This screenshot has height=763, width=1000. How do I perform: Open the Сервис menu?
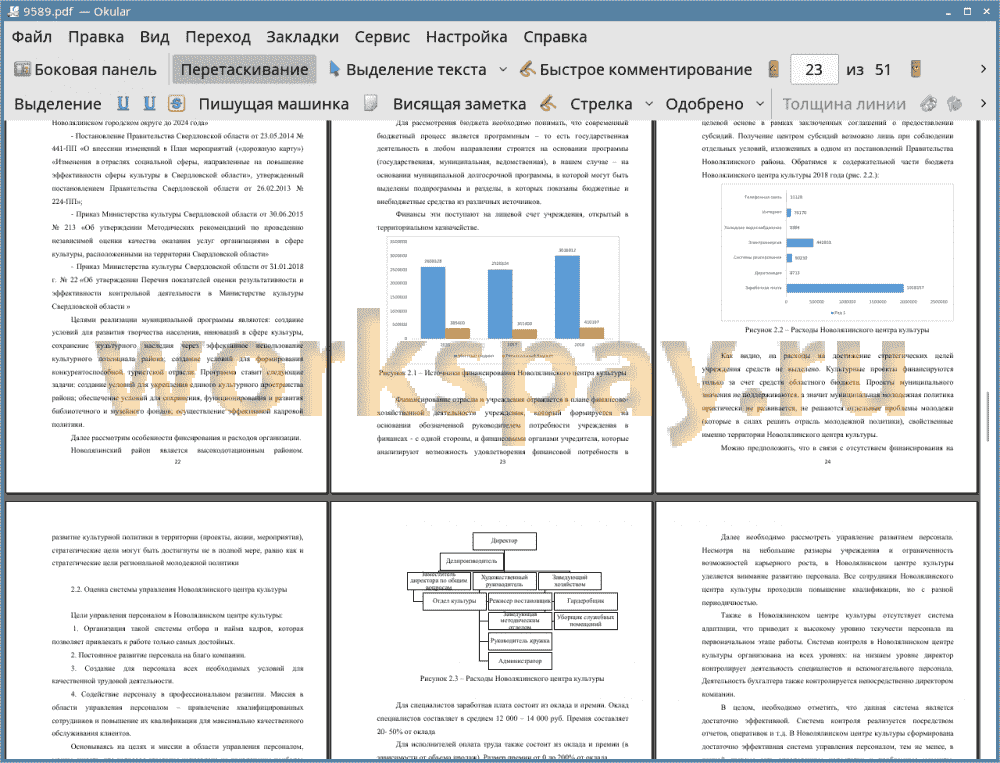[x=382, y=37]
